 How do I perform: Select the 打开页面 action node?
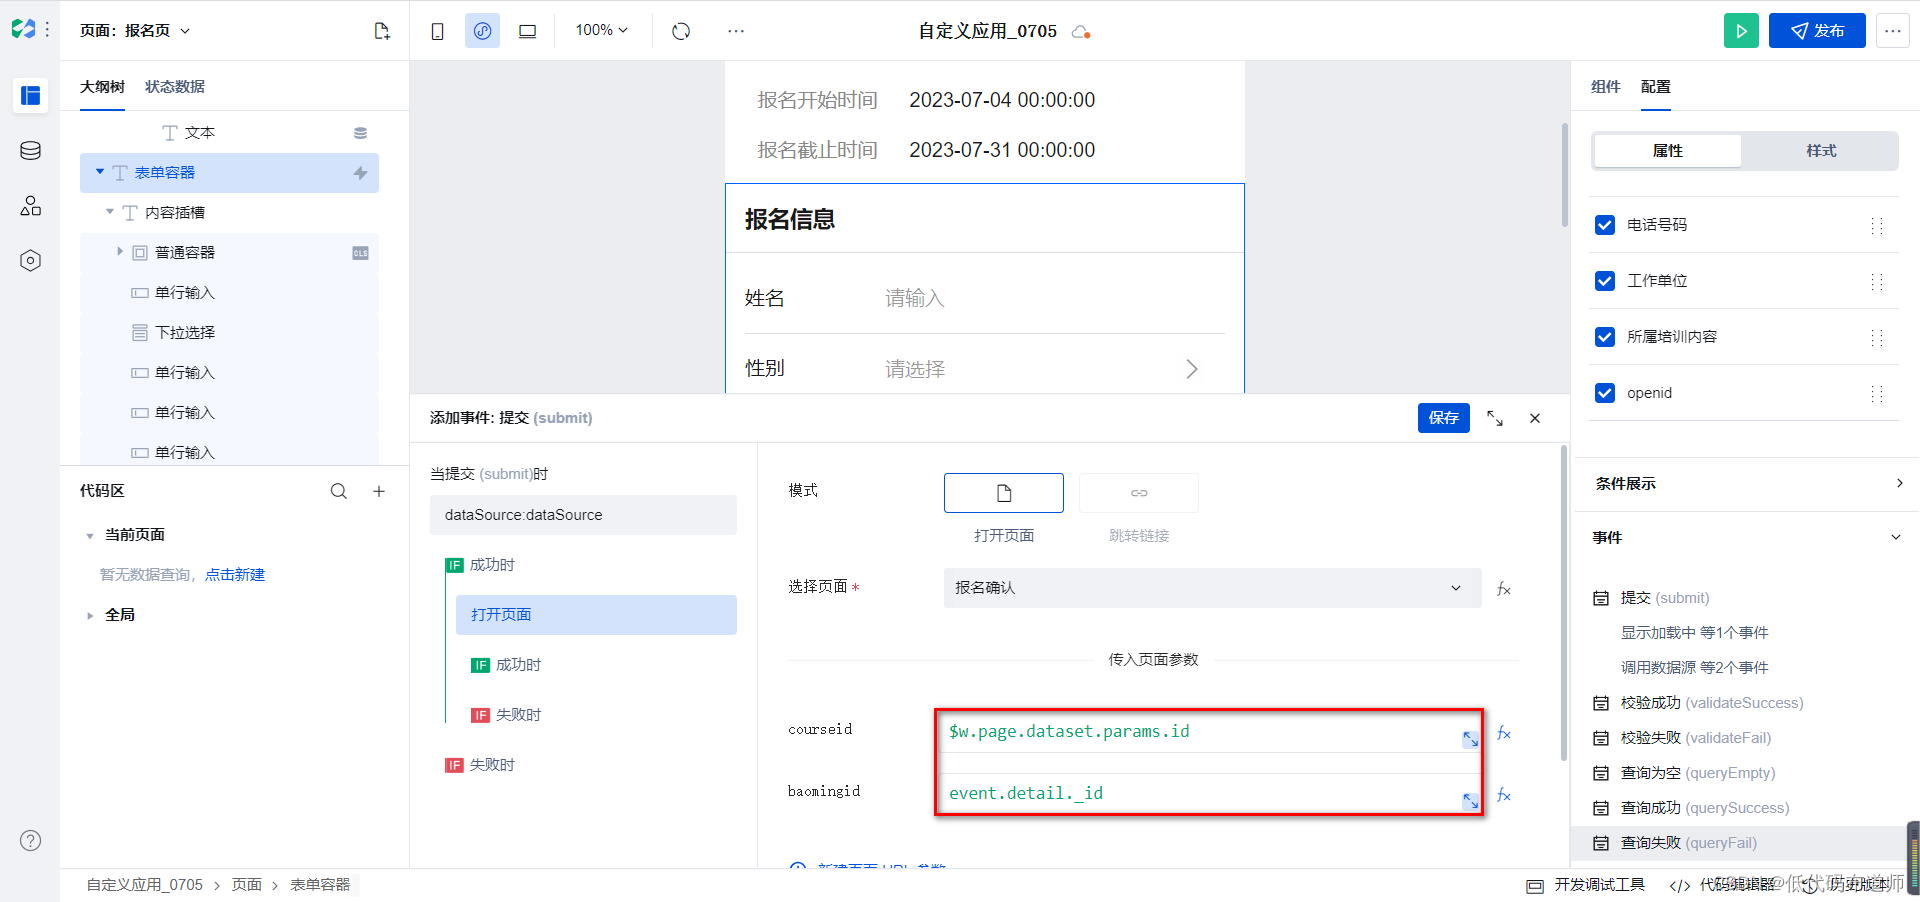(596, 615)
